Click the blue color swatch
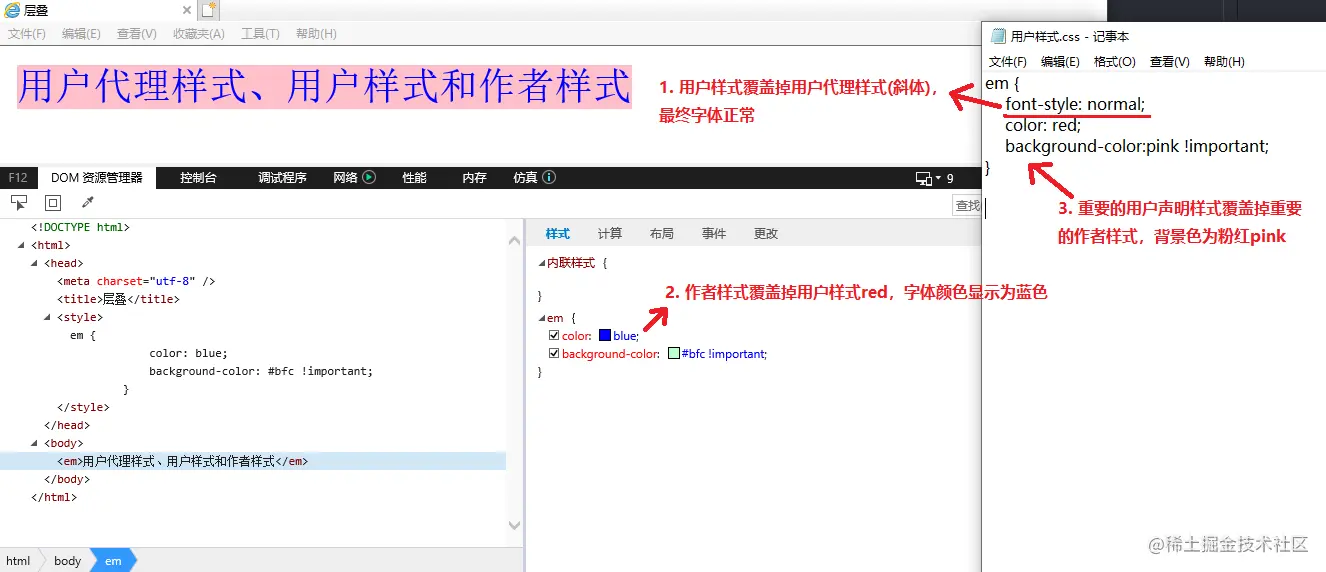 [x=604, y=336]
